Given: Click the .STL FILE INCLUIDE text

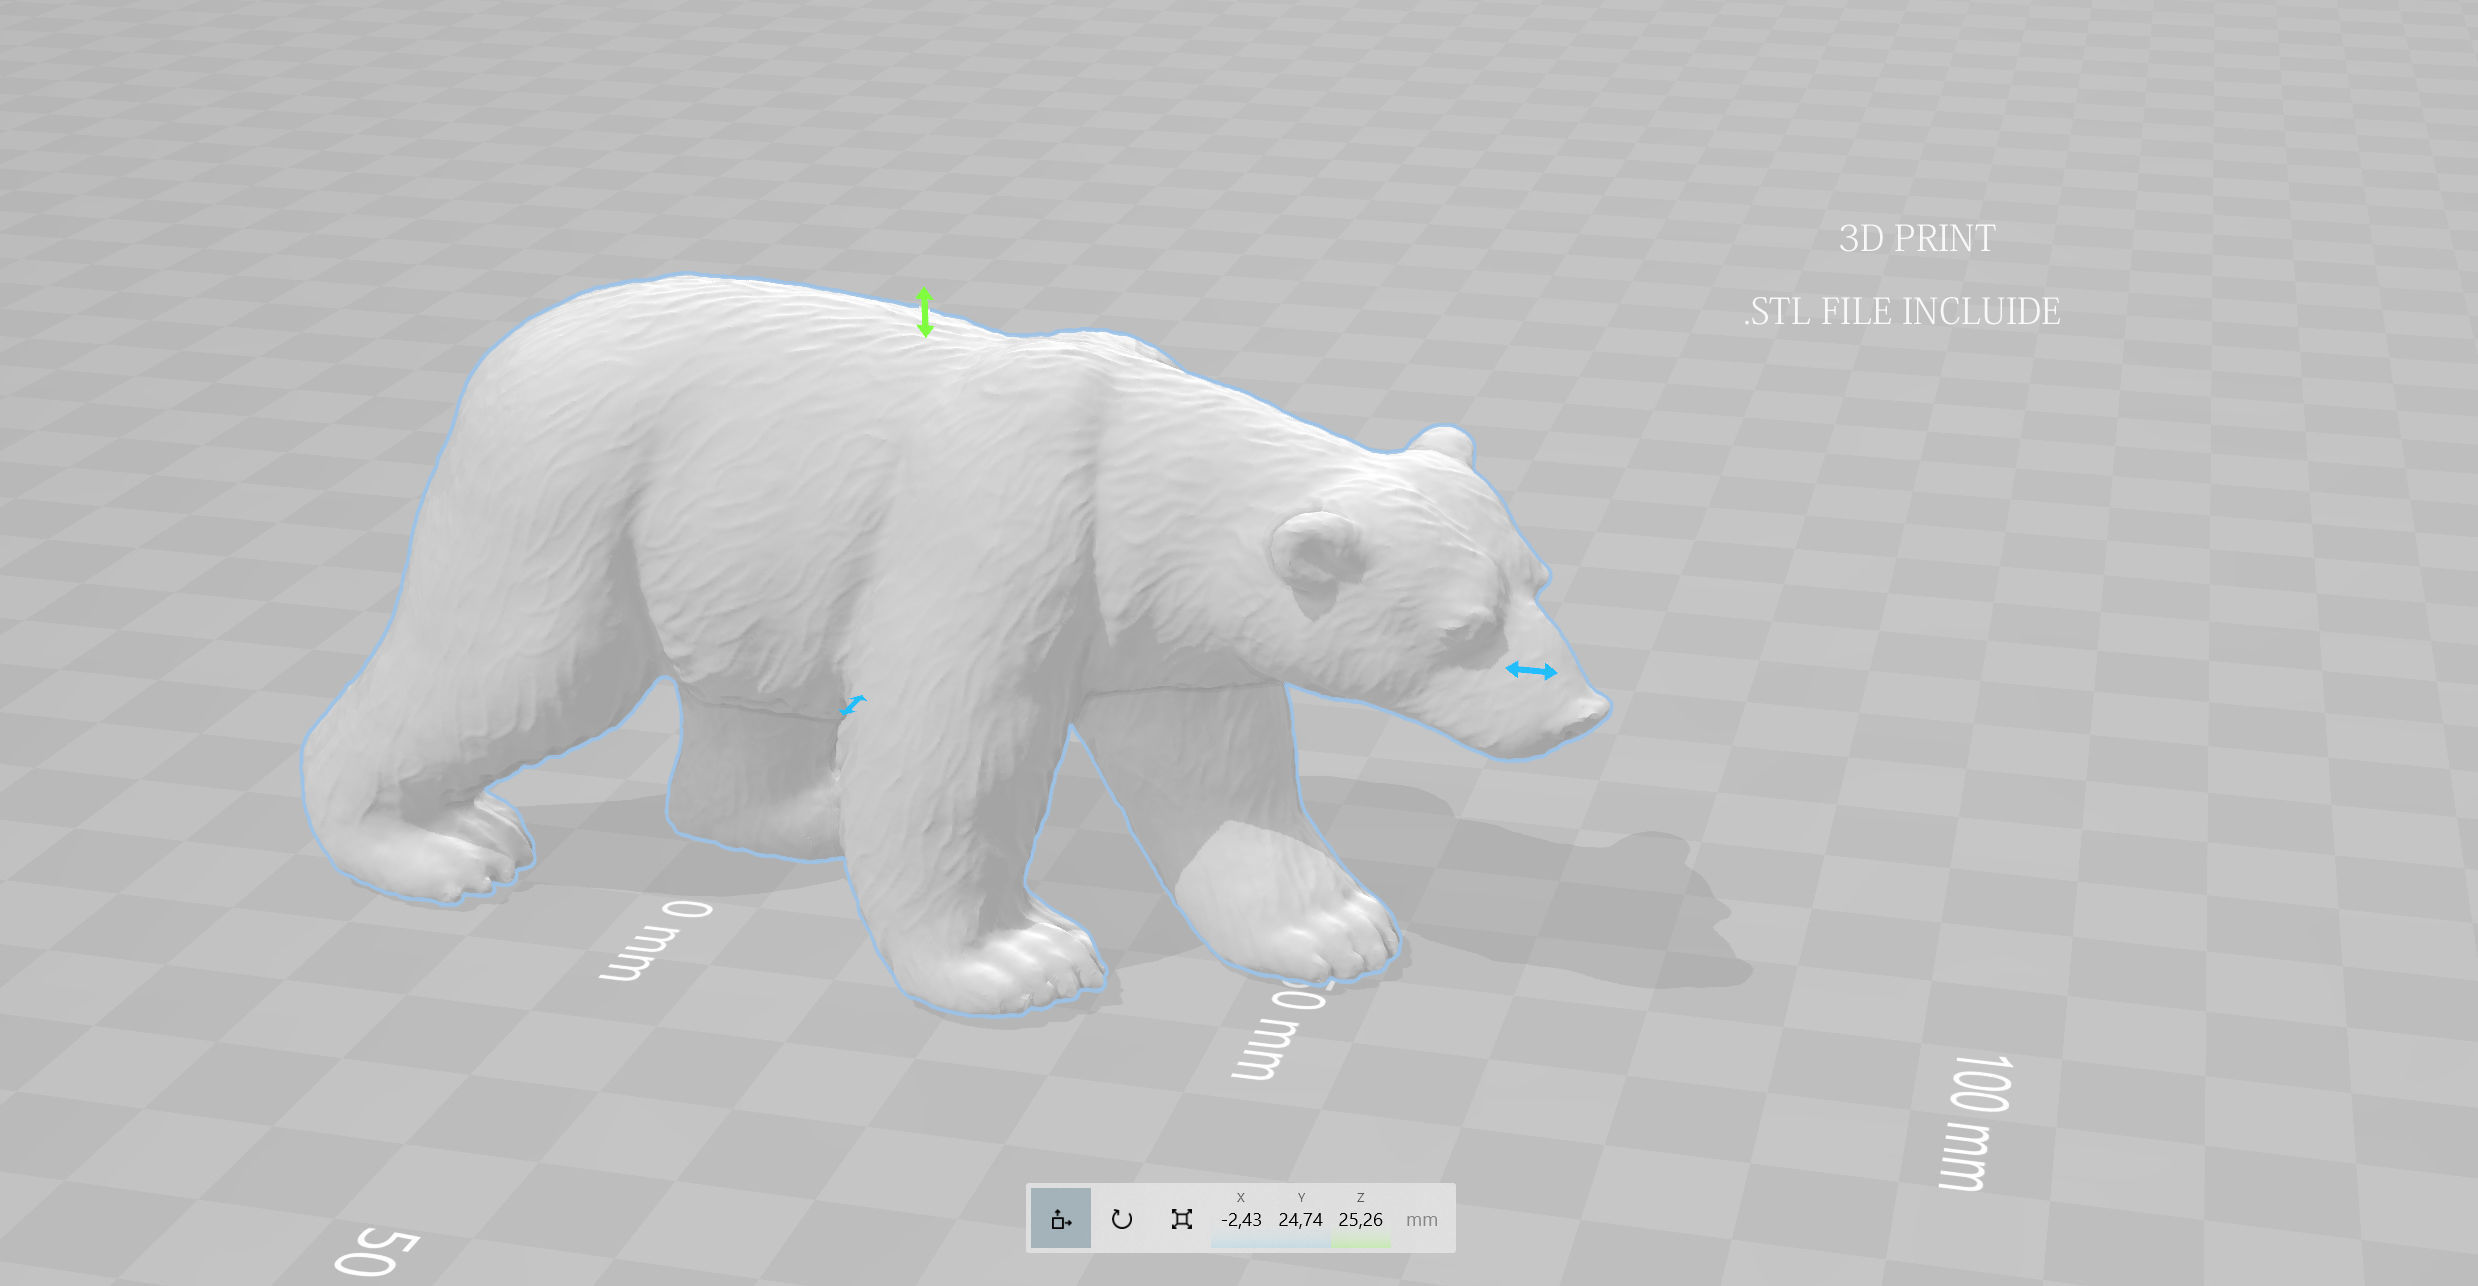Looking at the screenshot, I should (x=1902, y=311).
